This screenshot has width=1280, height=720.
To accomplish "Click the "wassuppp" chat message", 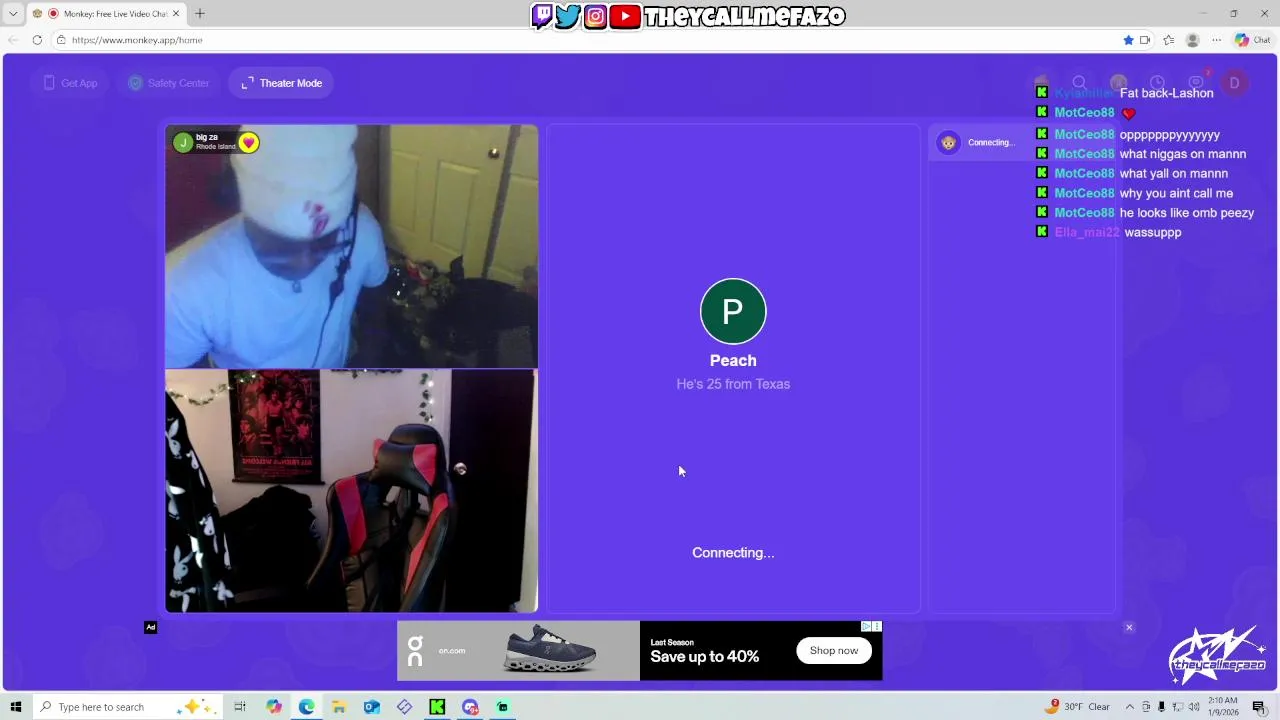I will (x=1152, y=232).
